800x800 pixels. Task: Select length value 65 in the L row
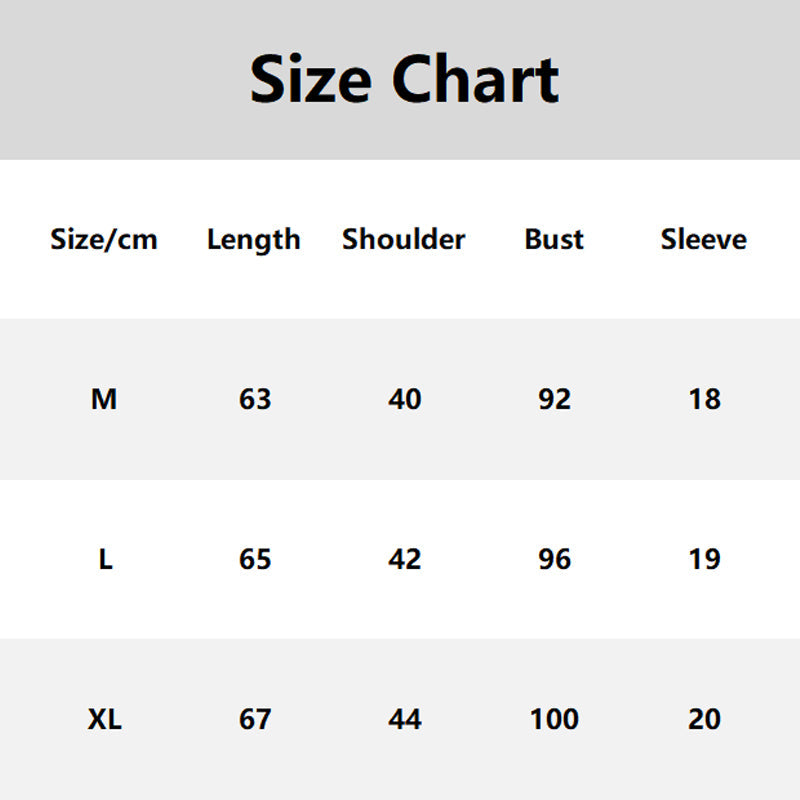(x=255, y=560)
